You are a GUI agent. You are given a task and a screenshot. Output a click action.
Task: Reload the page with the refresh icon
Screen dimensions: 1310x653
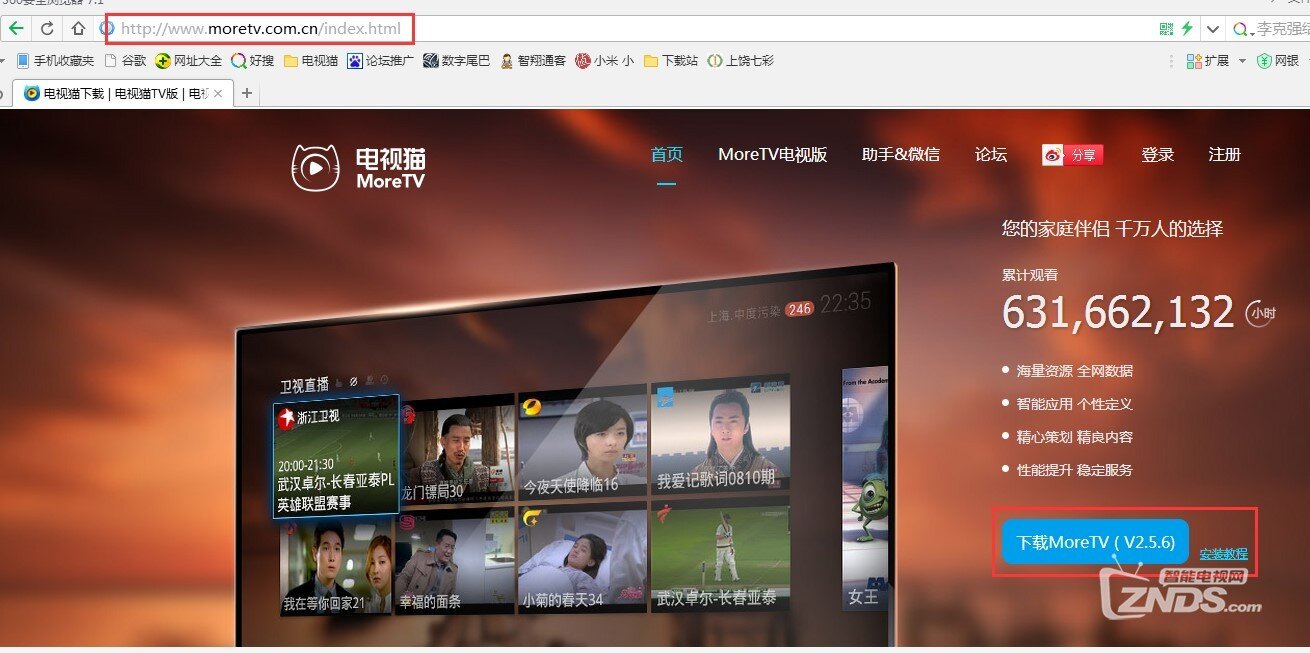47,28
